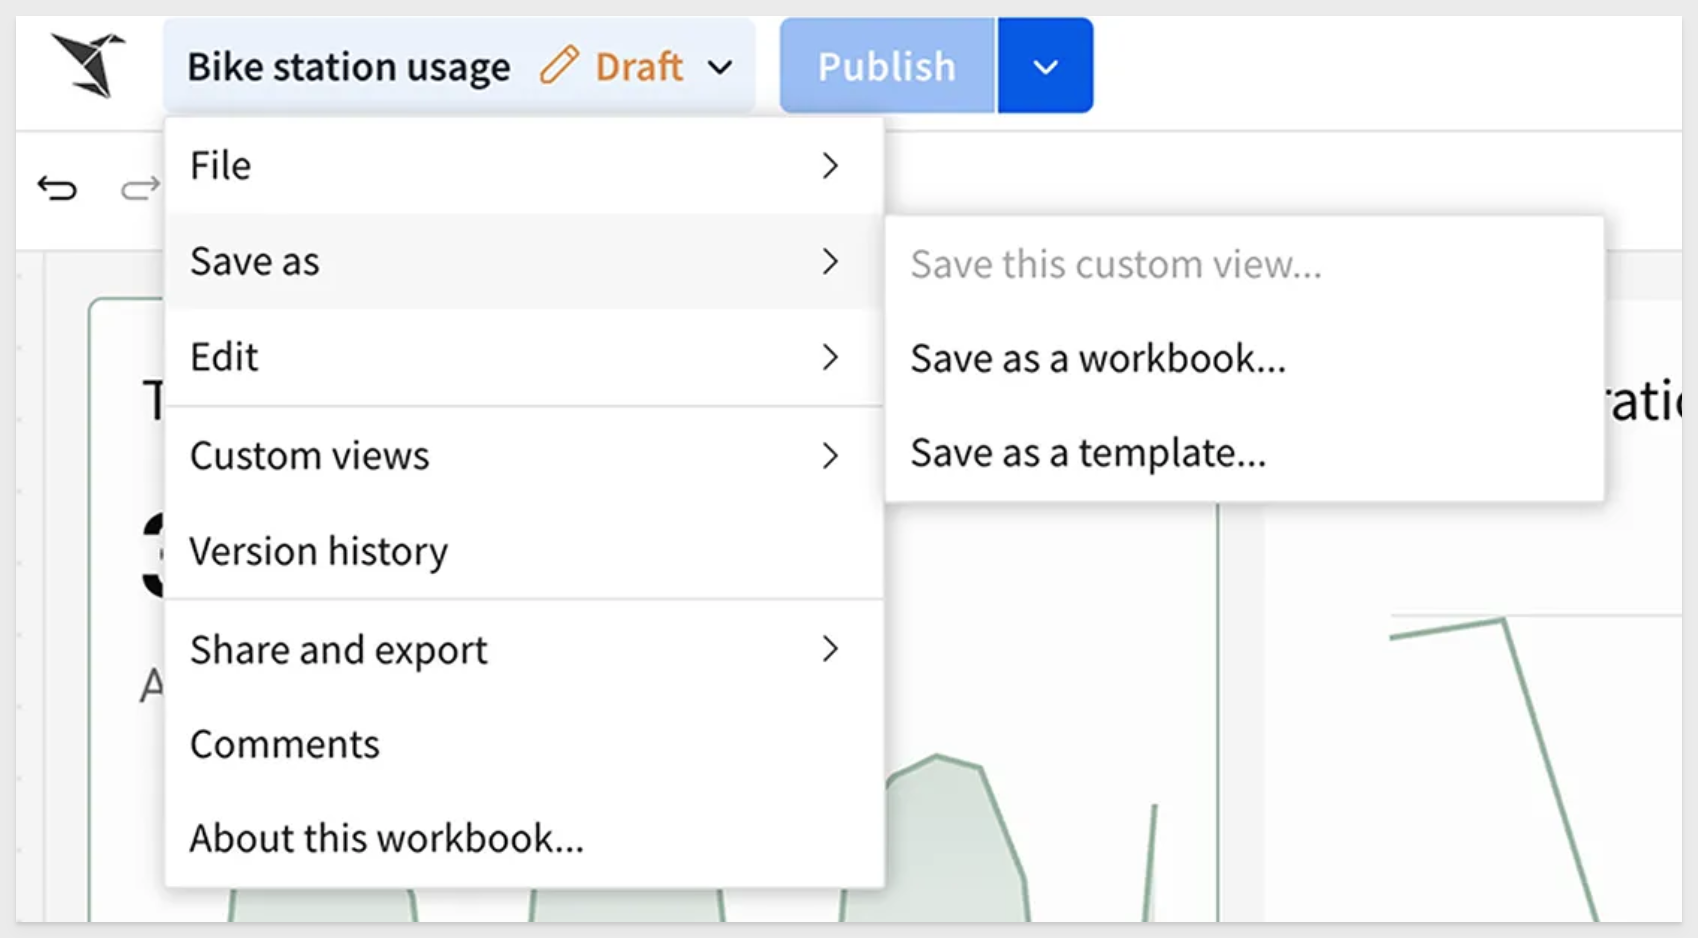Select Save this custom view option
1698x938 pixels.
tap(1115, 265)
